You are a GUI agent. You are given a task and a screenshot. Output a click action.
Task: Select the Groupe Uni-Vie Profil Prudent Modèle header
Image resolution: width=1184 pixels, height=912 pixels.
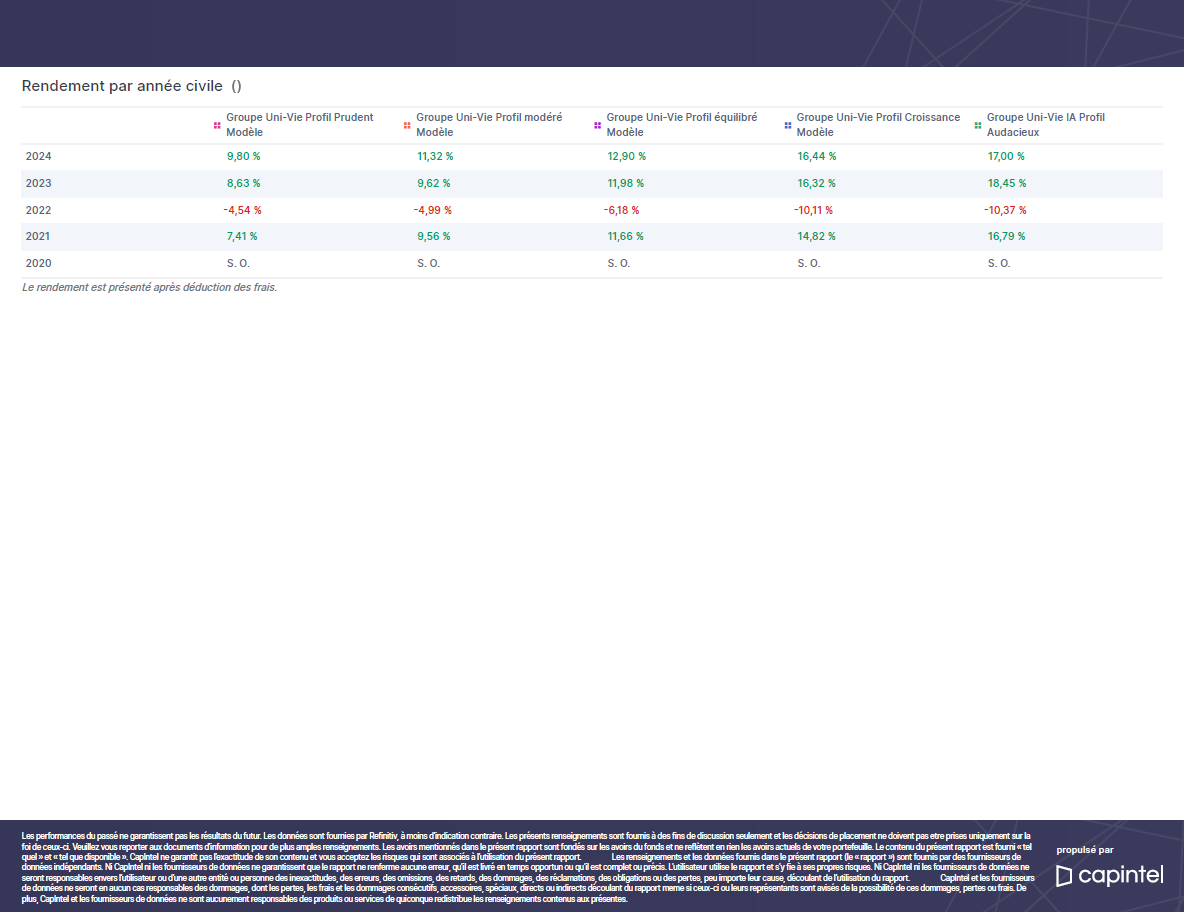[300, 125]
